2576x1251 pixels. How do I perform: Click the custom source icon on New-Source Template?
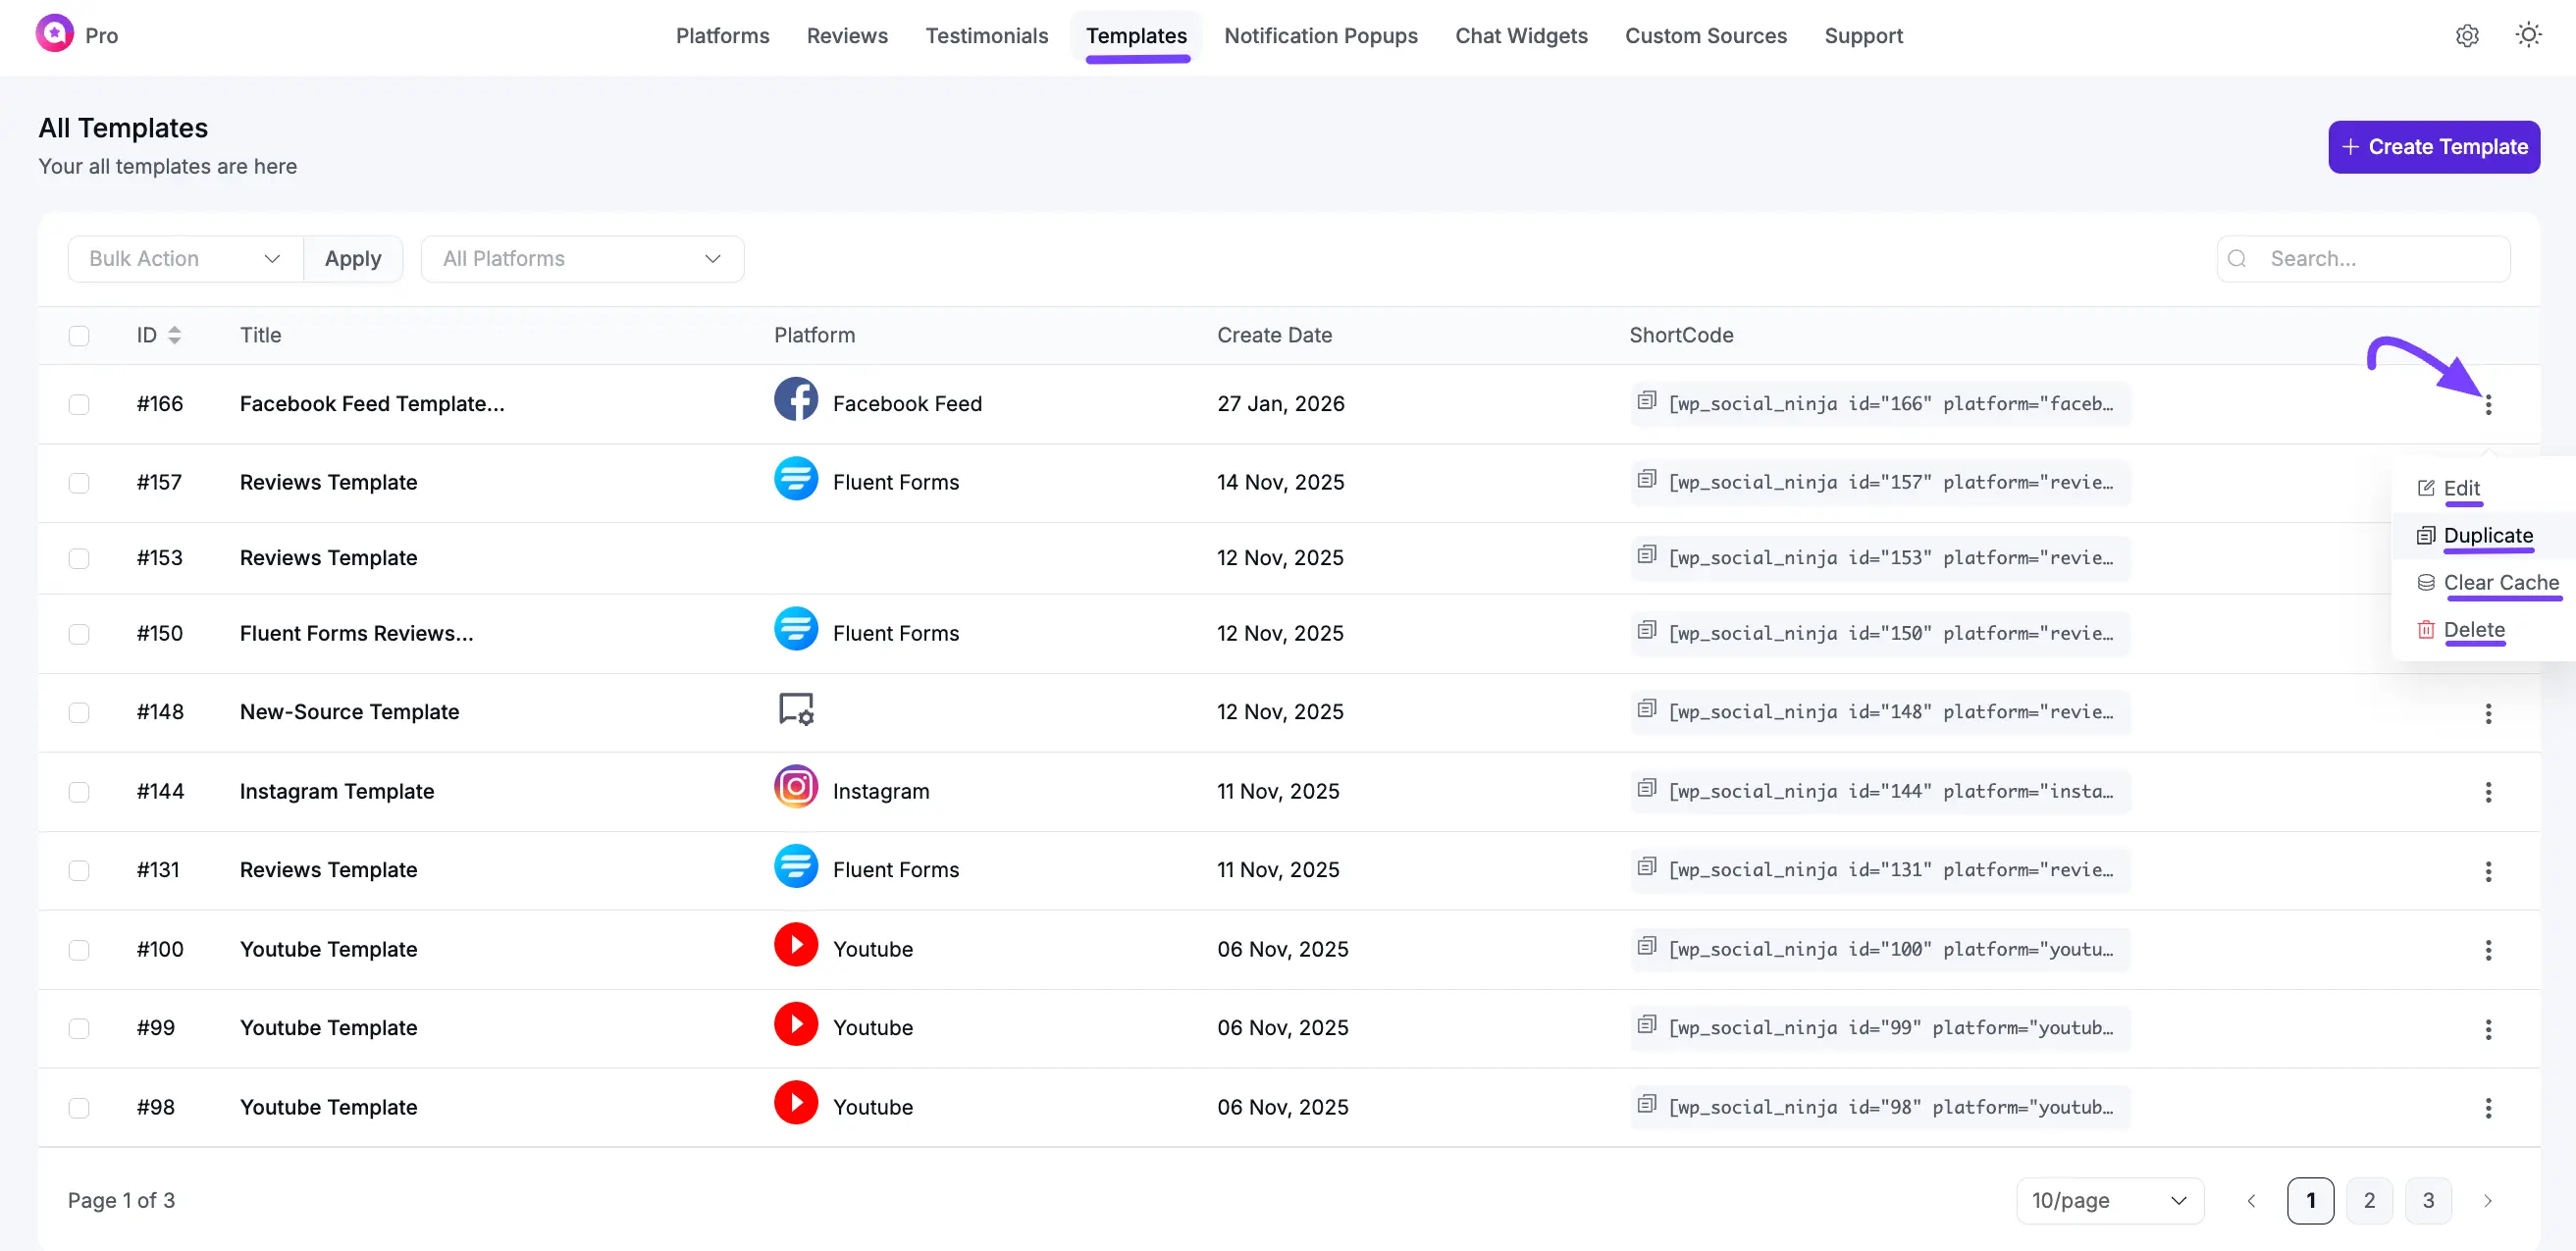795,709
